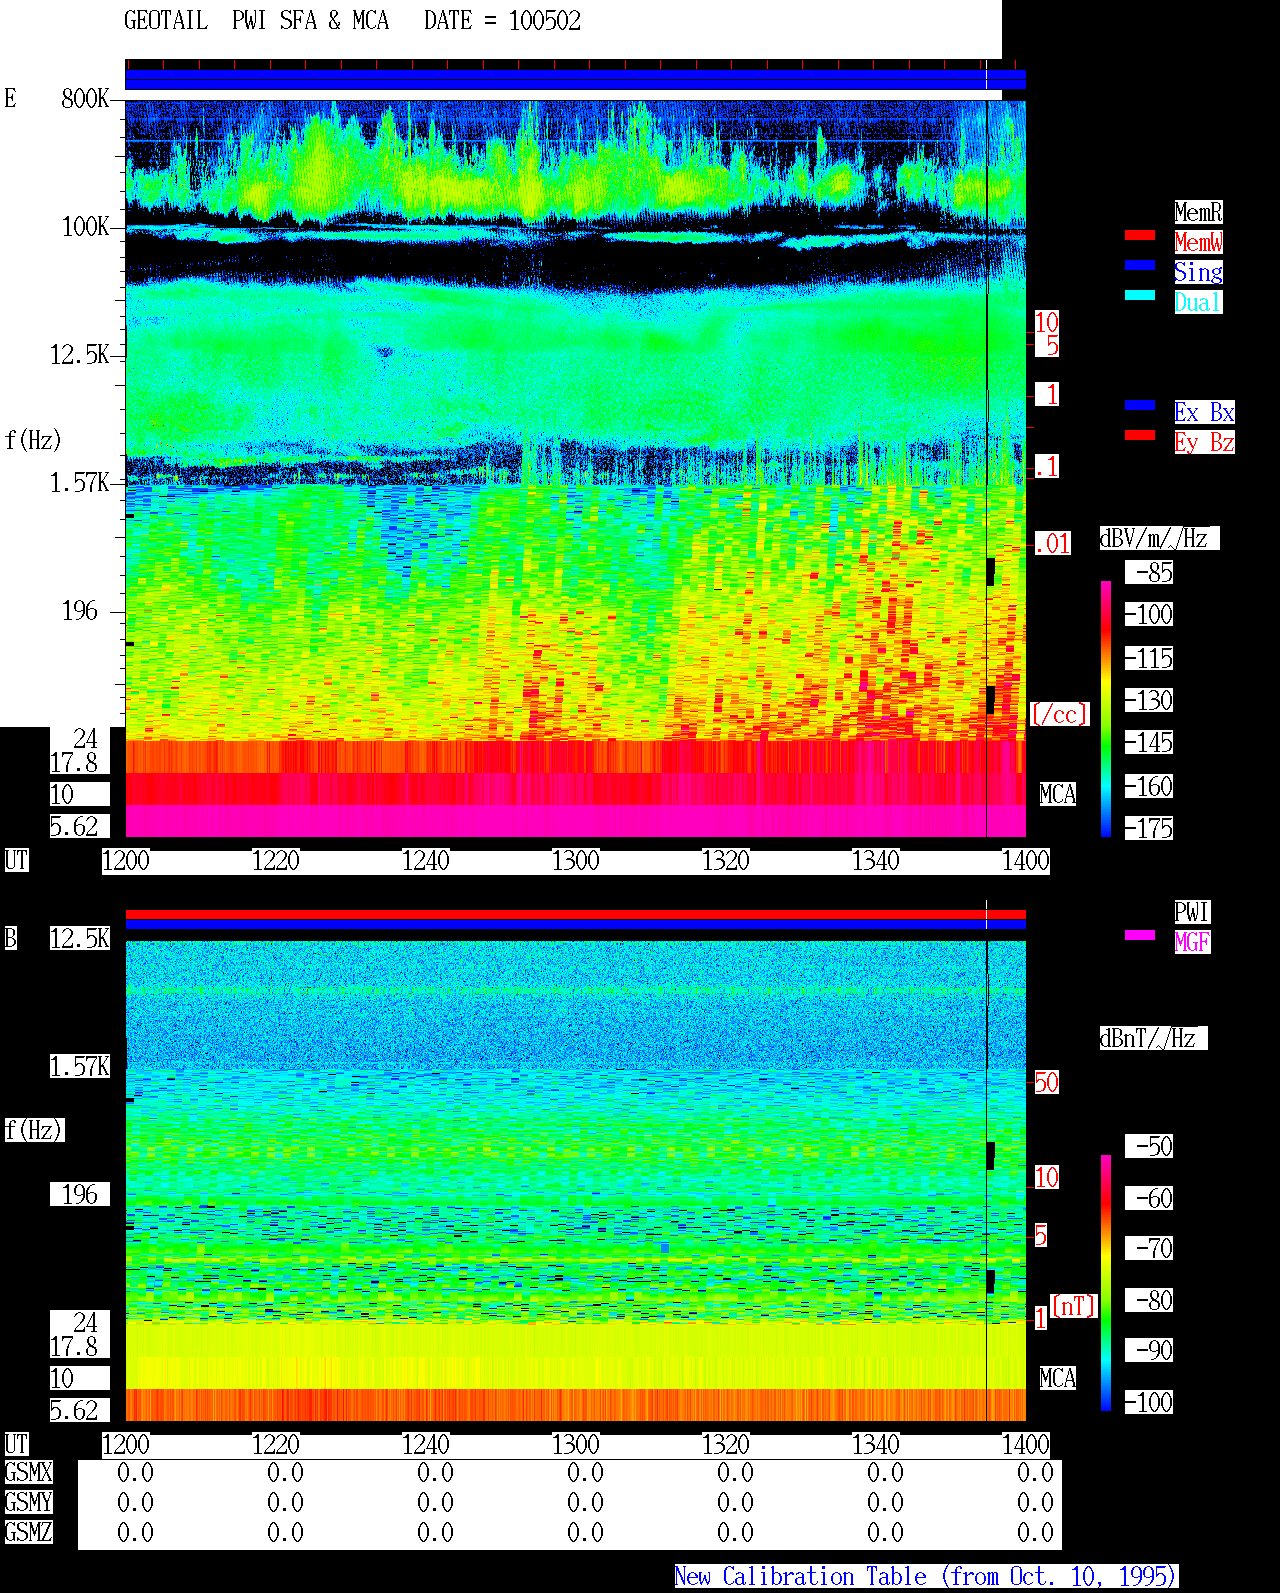
Task: Click the lower MCA label near magnetic panel
Action: [1058, 1379]
